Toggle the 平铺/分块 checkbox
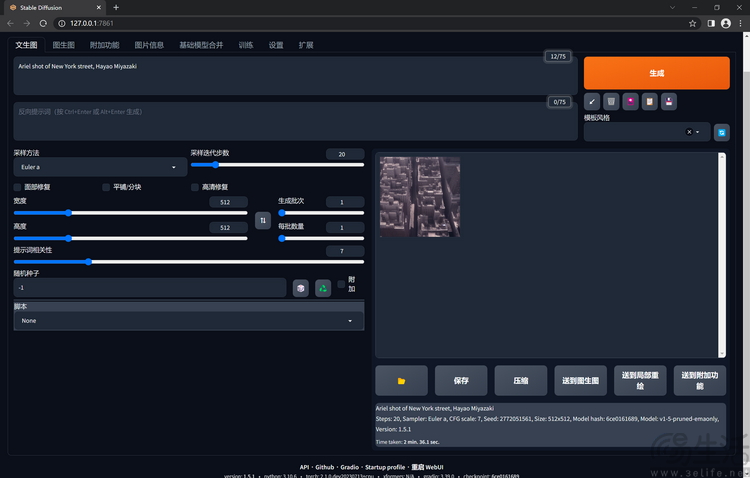750x478 pixels. (x=106, y=187)
